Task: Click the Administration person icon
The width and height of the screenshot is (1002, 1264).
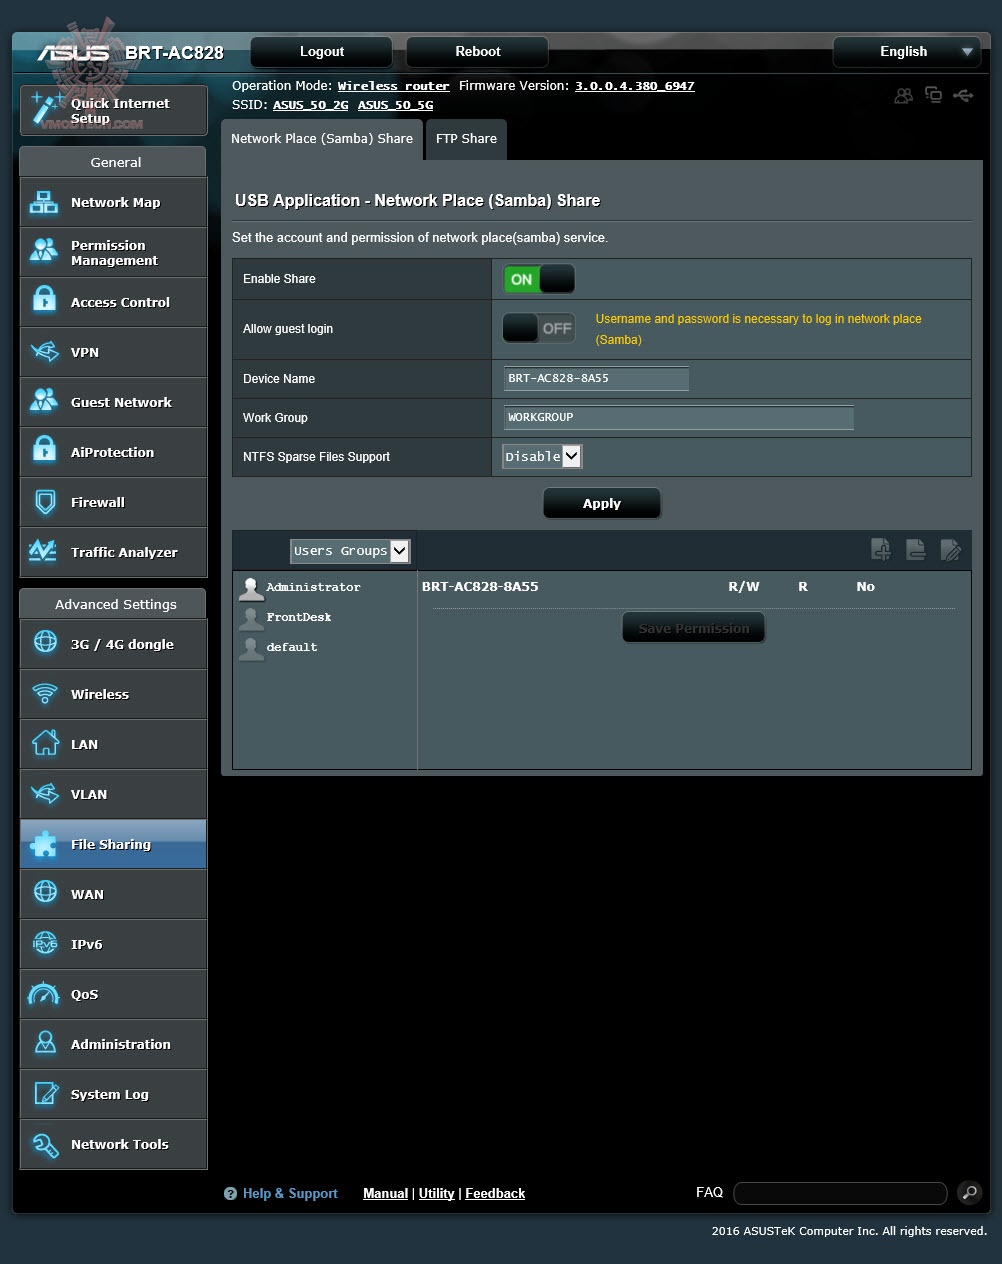Action: click(x=45, y=1044)
